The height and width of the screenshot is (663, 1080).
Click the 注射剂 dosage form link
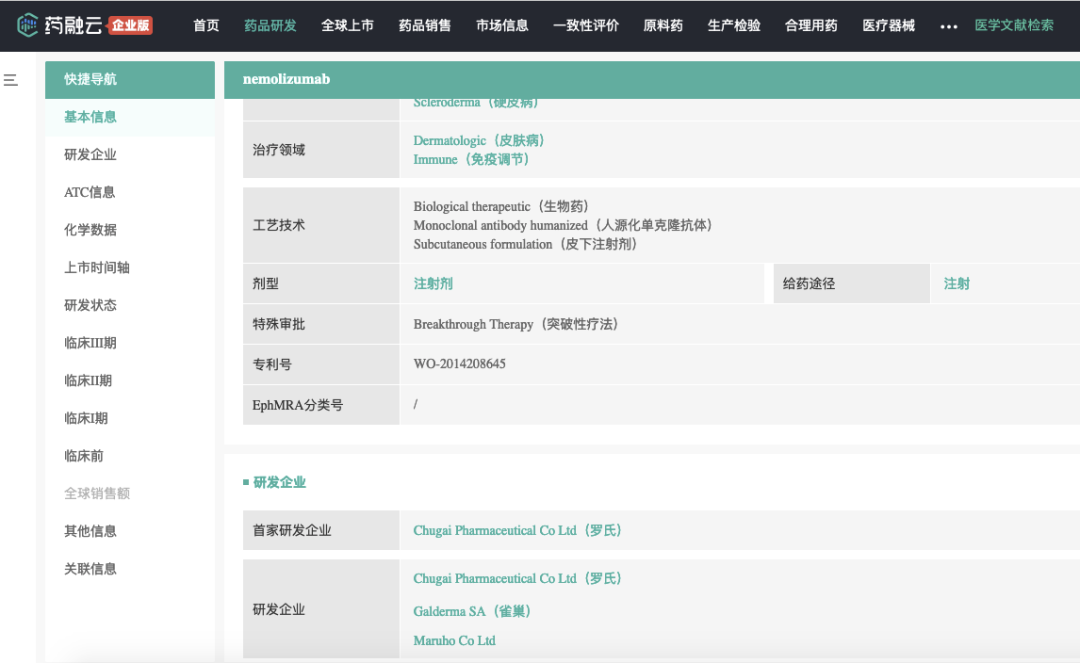(433, 284)
